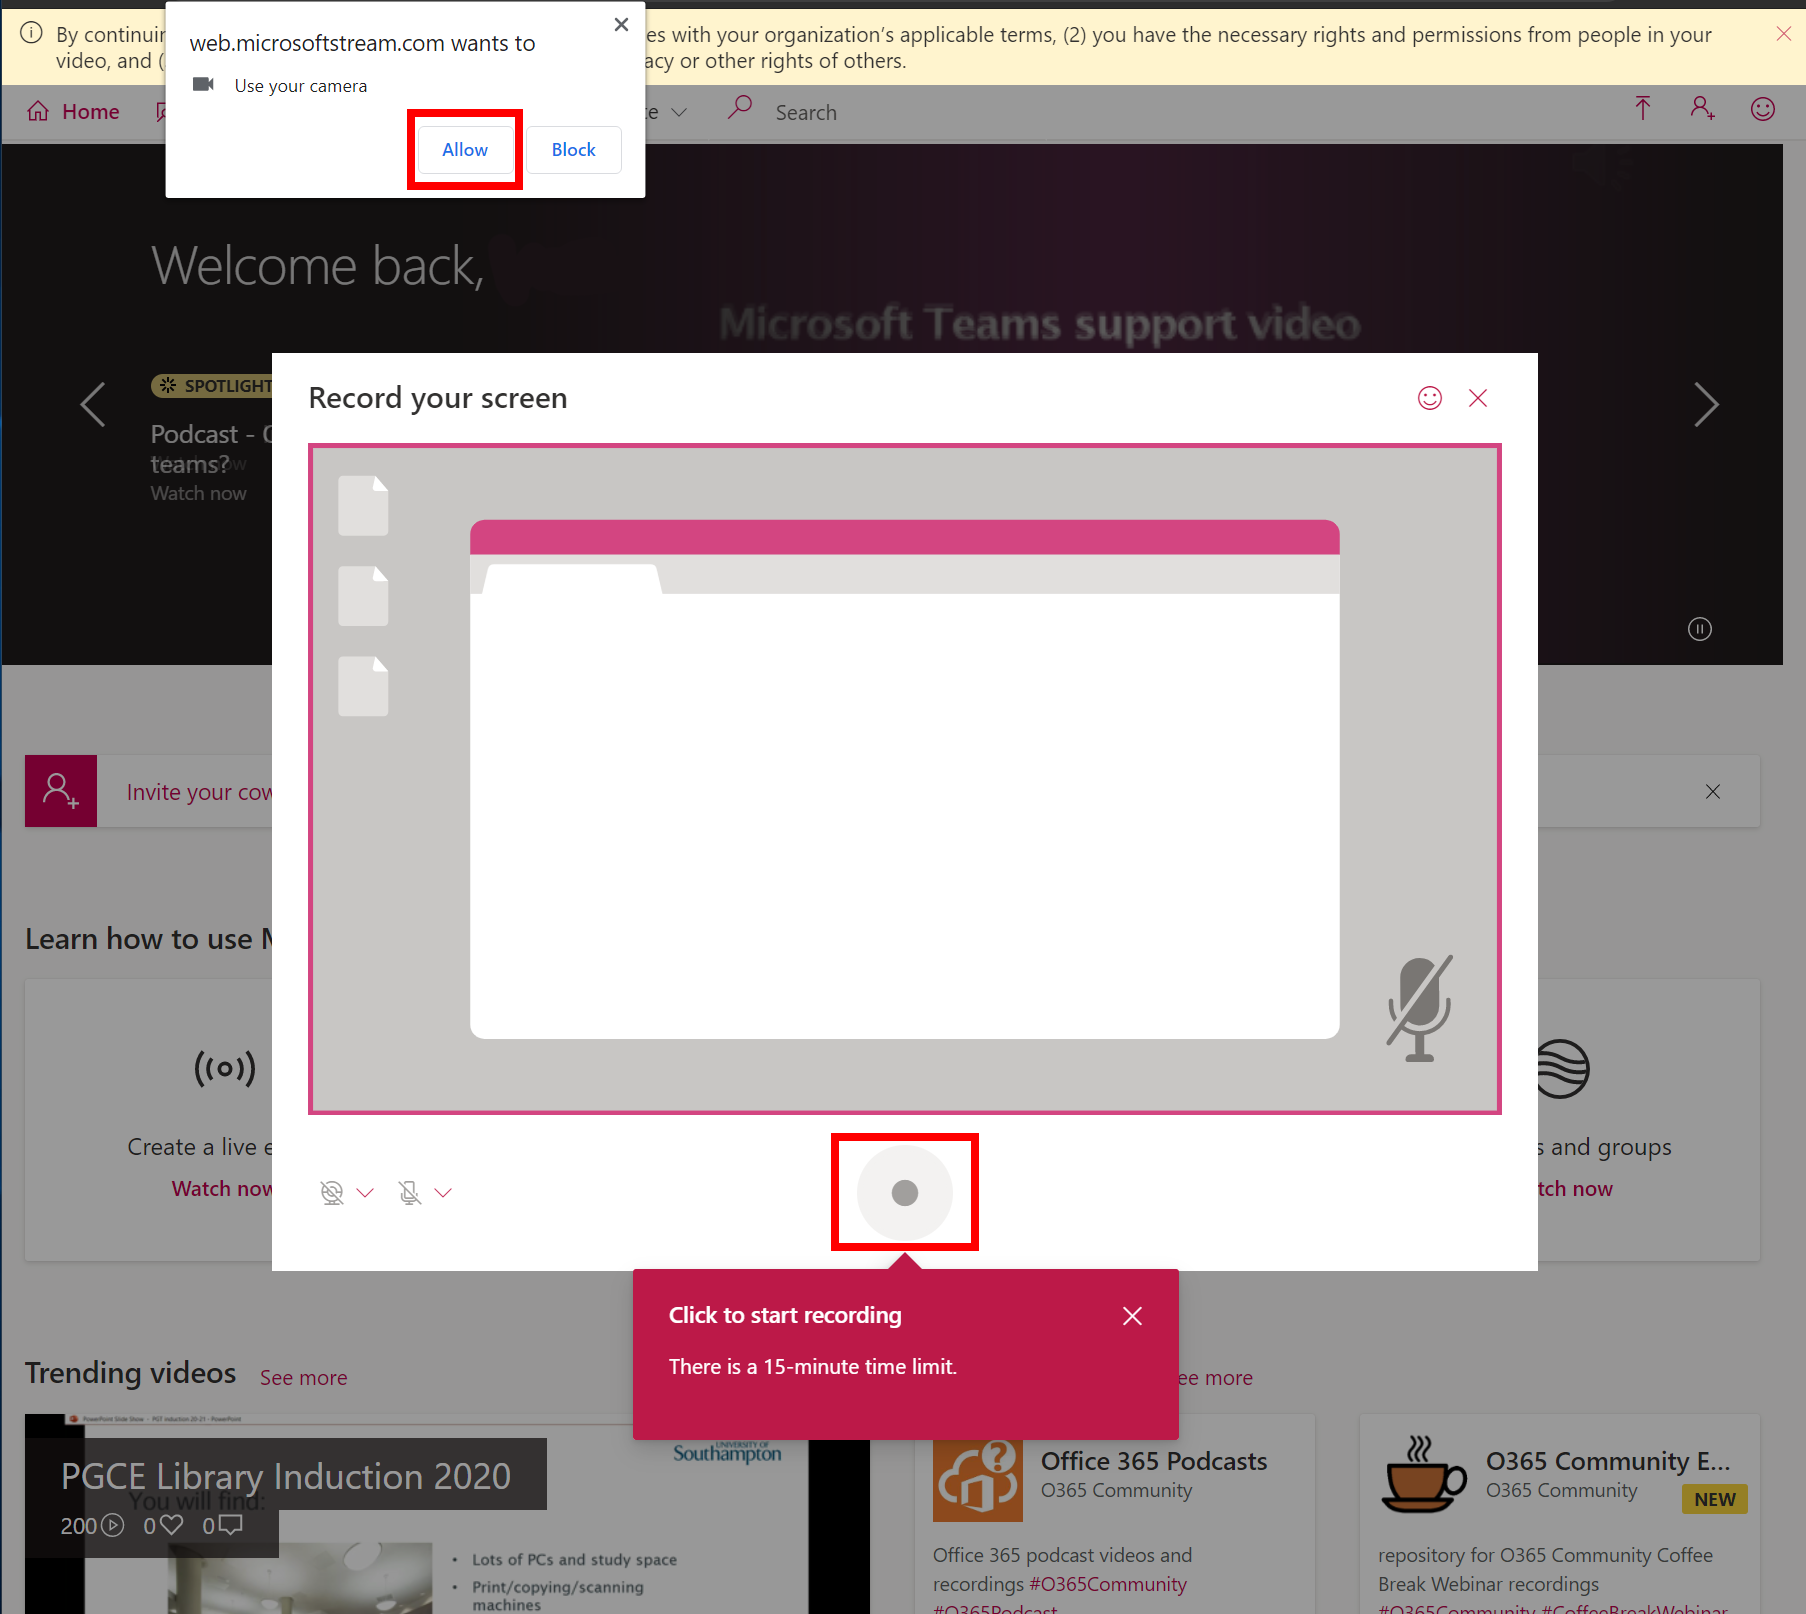Click the Search field in Stream header
Viewport: 1806px width, 1614px height.
(806, 112)
